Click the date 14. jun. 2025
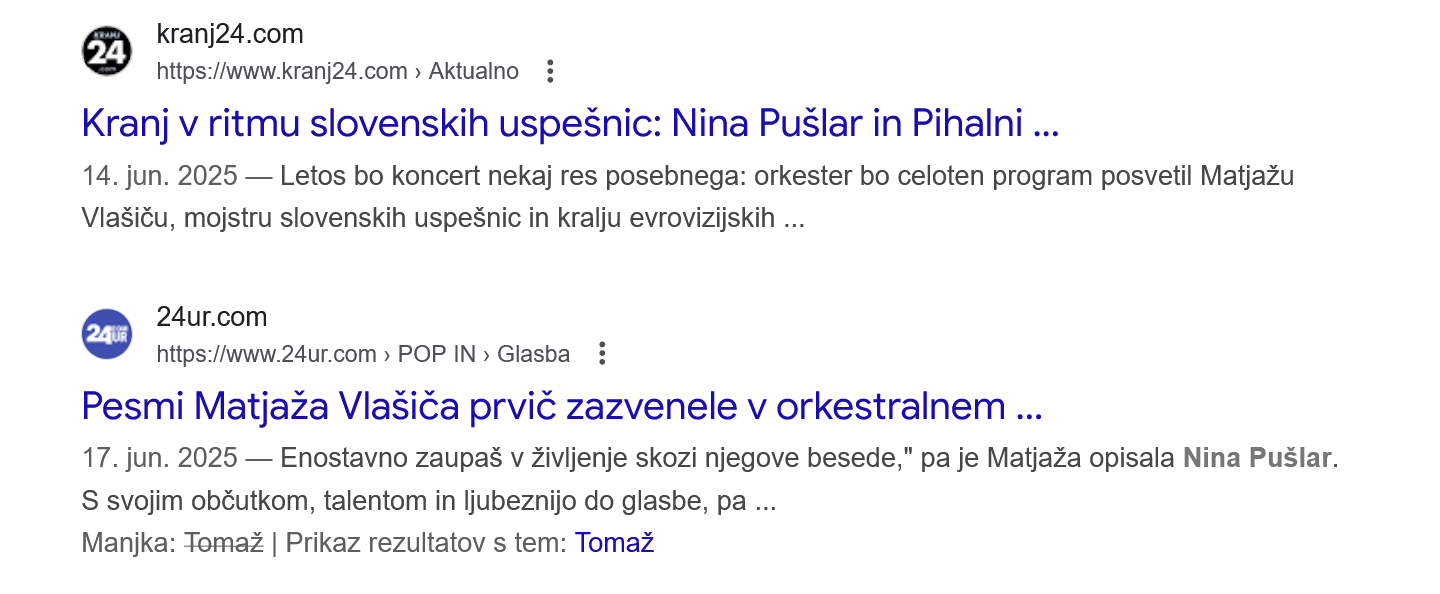The image size is (1440, 594). (160, 176)
